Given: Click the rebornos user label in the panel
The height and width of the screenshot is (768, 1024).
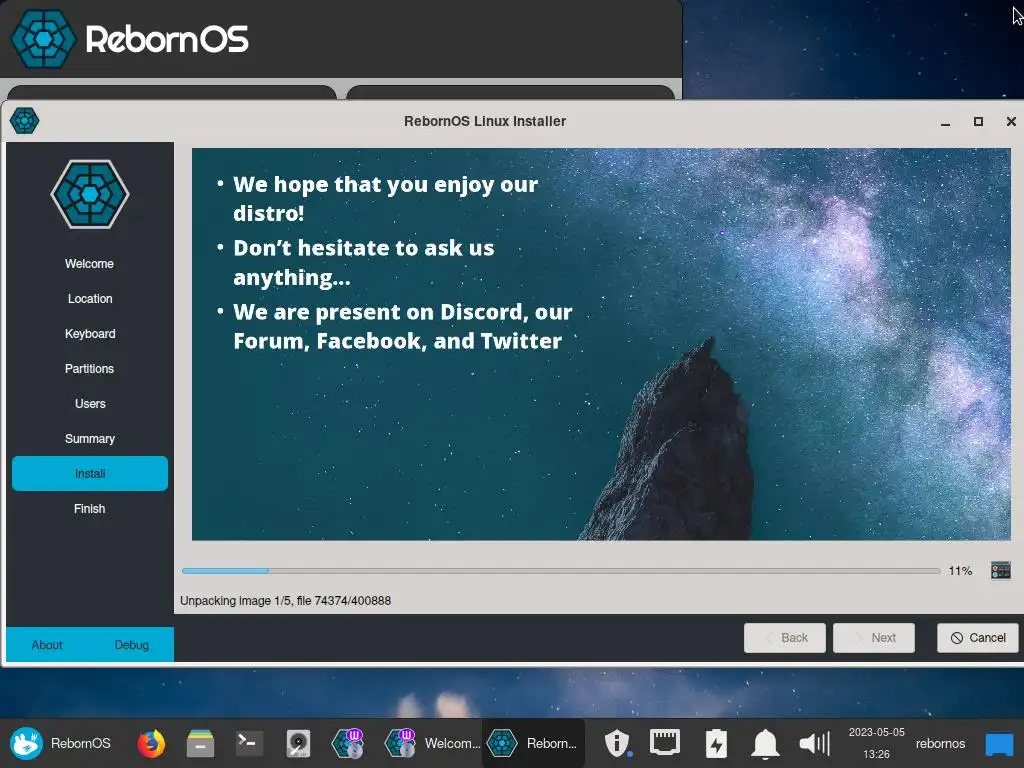Looking at the screenshot, I should 940,743.
